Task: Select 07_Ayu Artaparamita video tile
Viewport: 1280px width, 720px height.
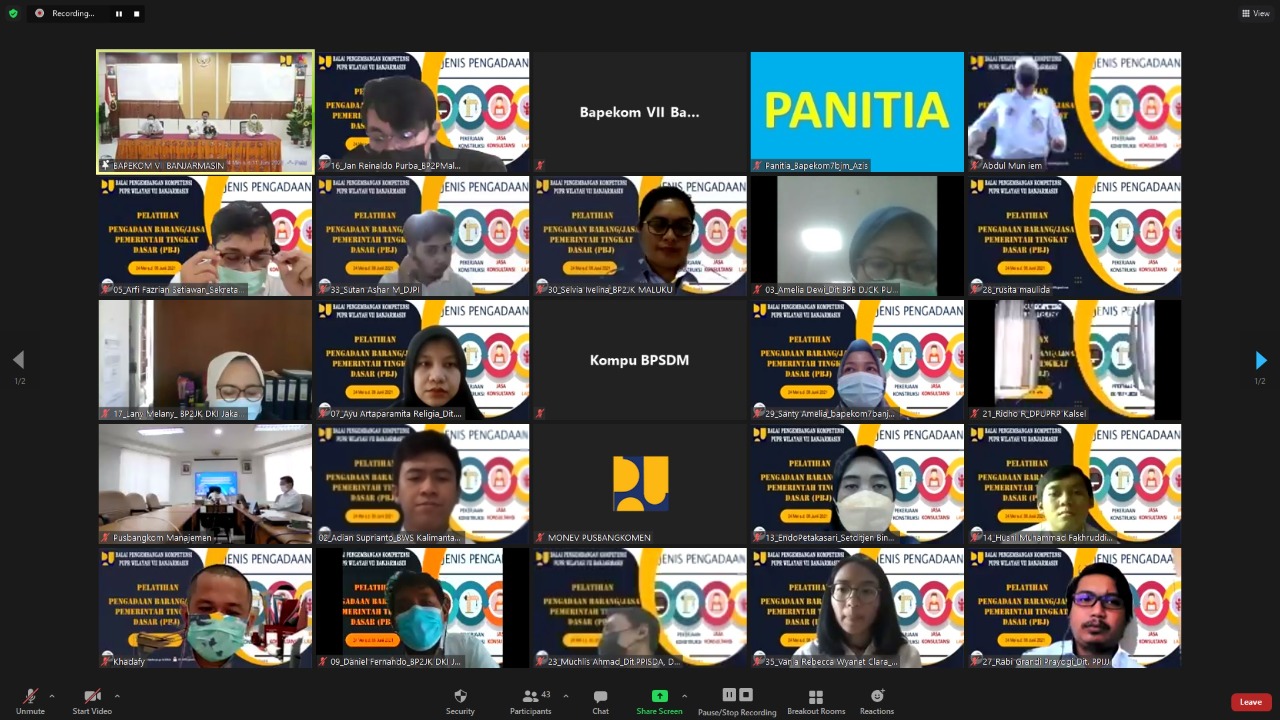Action: [x=422, y=360]
